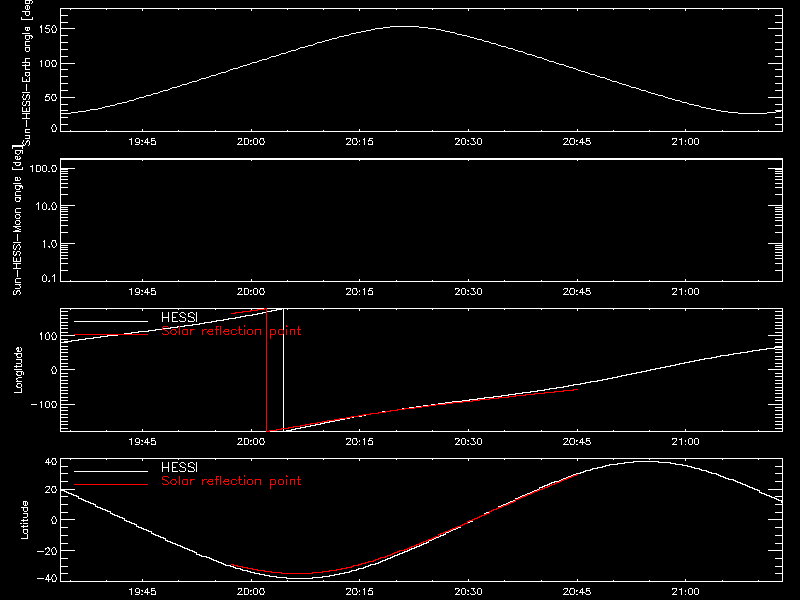This screenshot has height=600, width=800.
Task: Click the 100.0 tick on Moon angle axis
Action: (43, 168)
